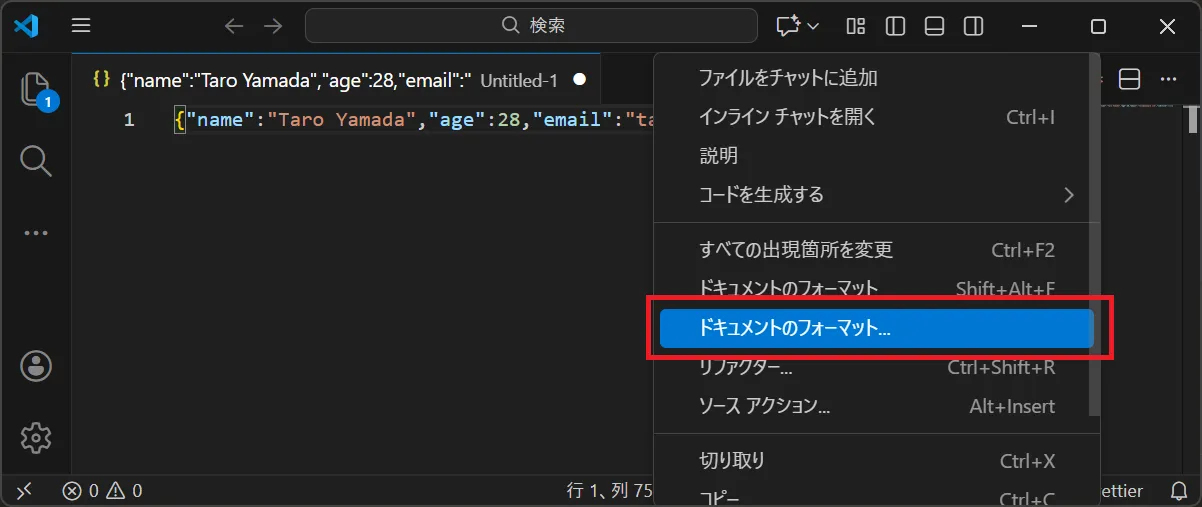Go forward with the right arrow
The width and height of the screenshot is (1202, 507).
[272, 26]
